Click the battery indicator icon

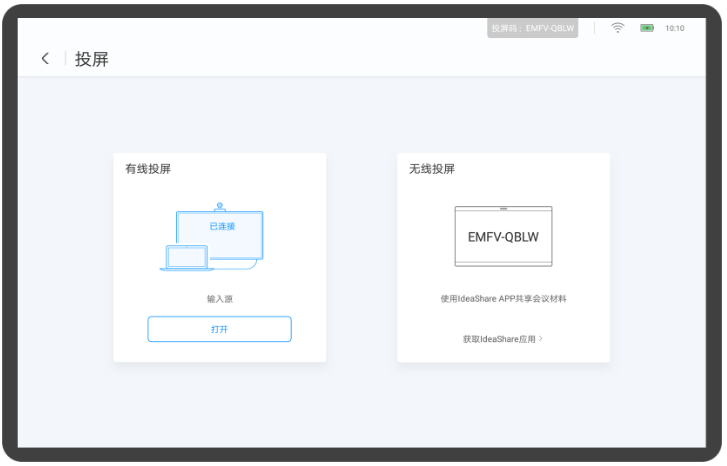pyautogui.click(x=646, y=28)
